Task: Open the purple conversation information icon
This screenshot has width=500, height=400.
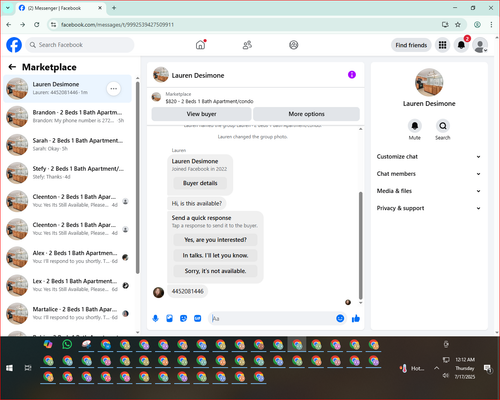Action: pos(352,75)
